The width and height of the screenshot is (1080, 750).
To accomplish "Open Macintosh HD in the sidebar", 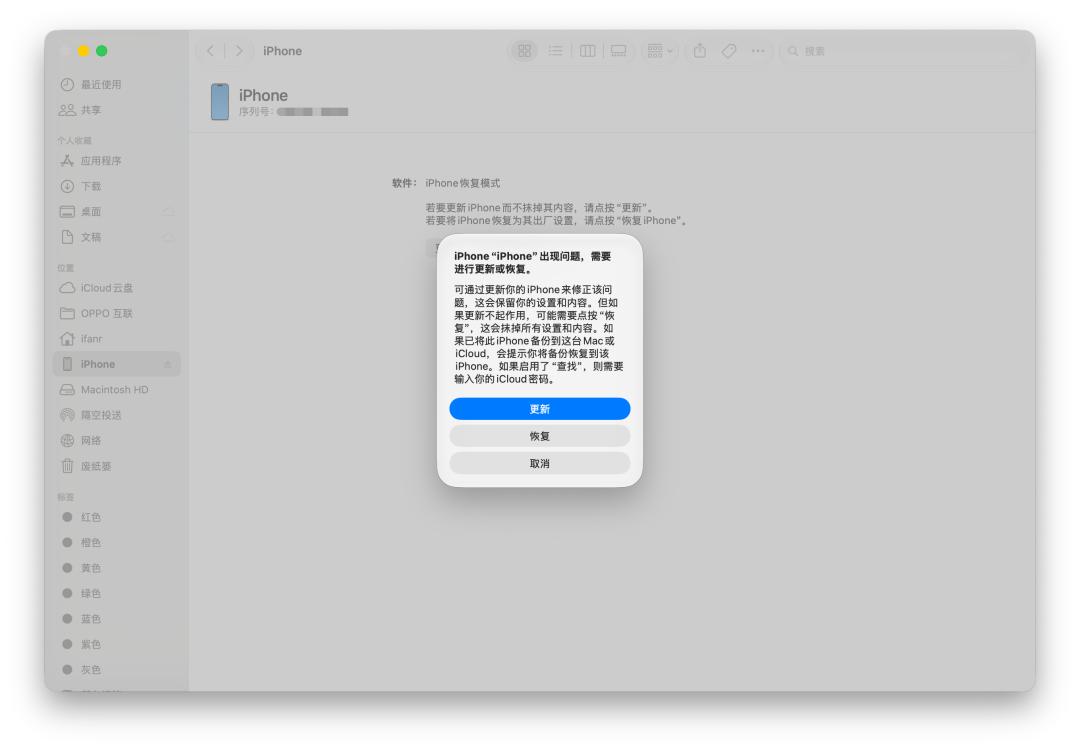I will click(116, 390).
